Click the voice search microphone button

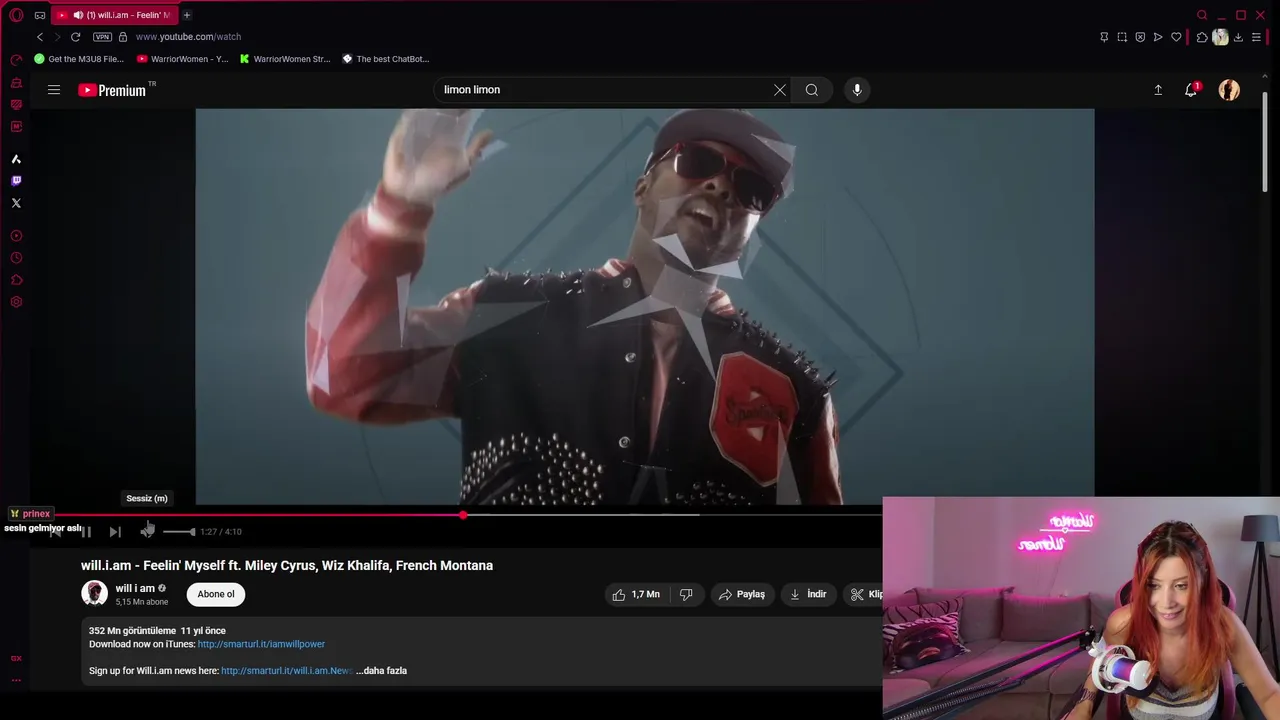pos(857,90)
